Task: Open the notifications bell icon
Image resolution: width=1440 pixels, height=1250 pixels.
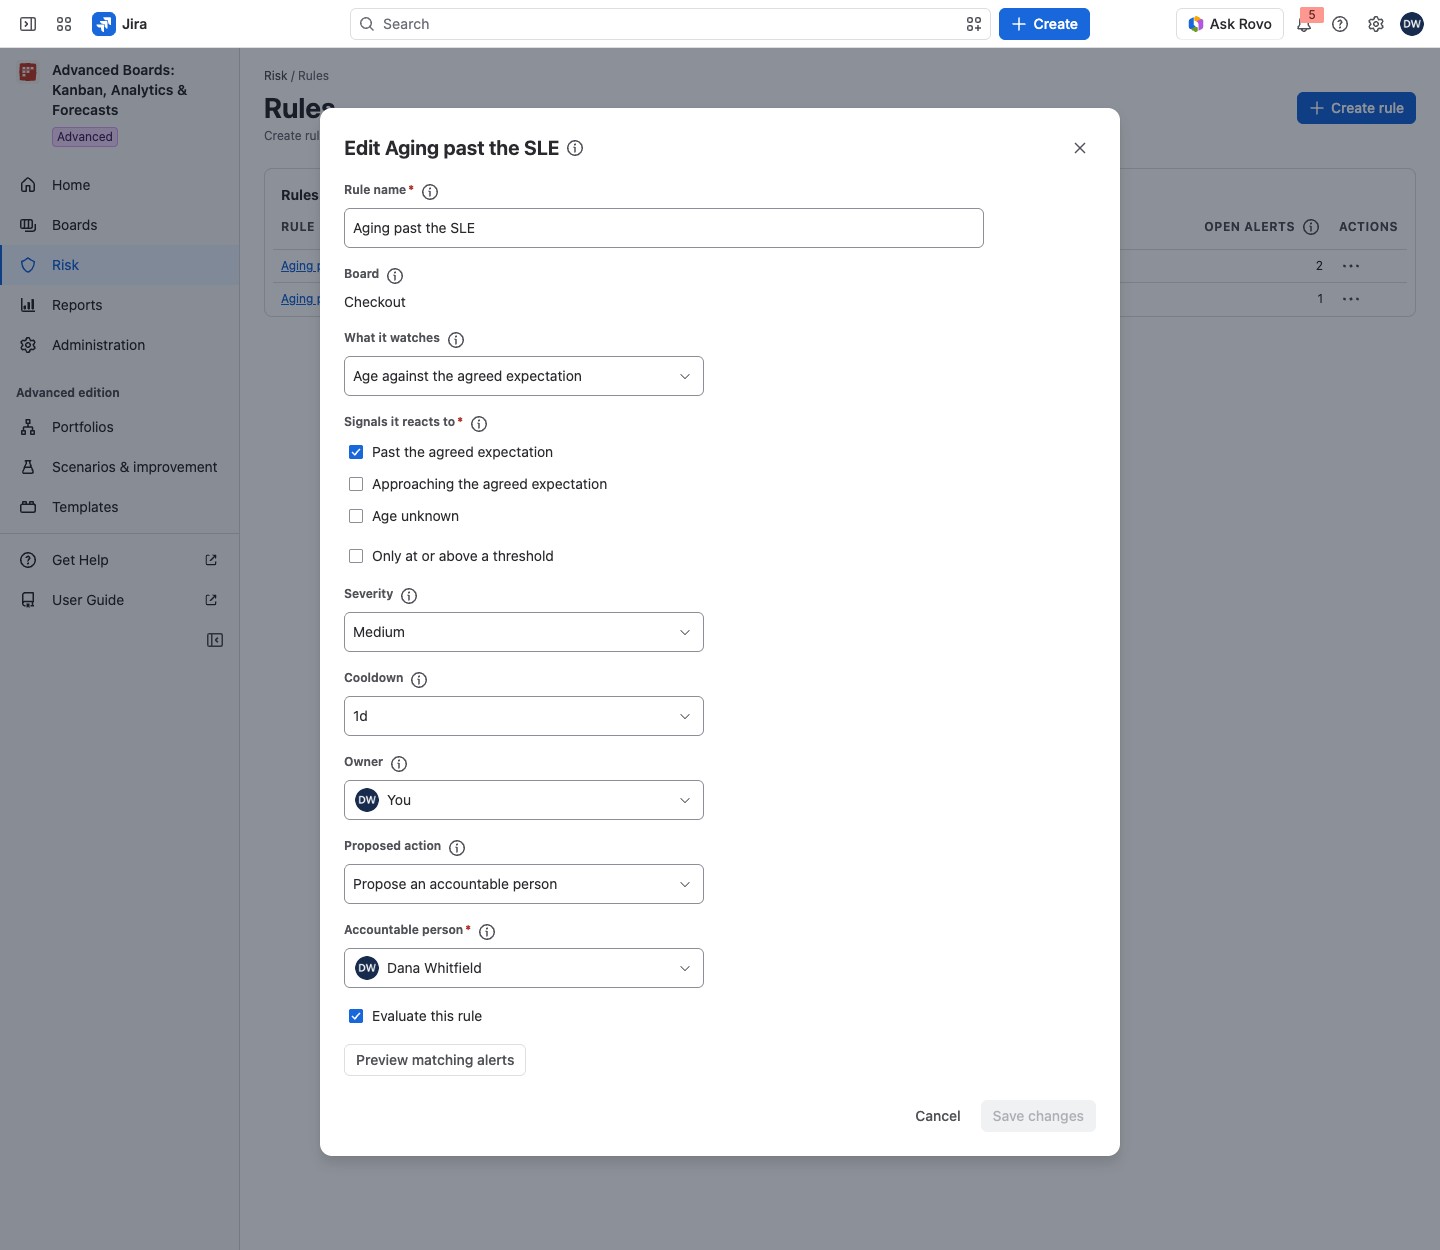Action: point(1304,24)
